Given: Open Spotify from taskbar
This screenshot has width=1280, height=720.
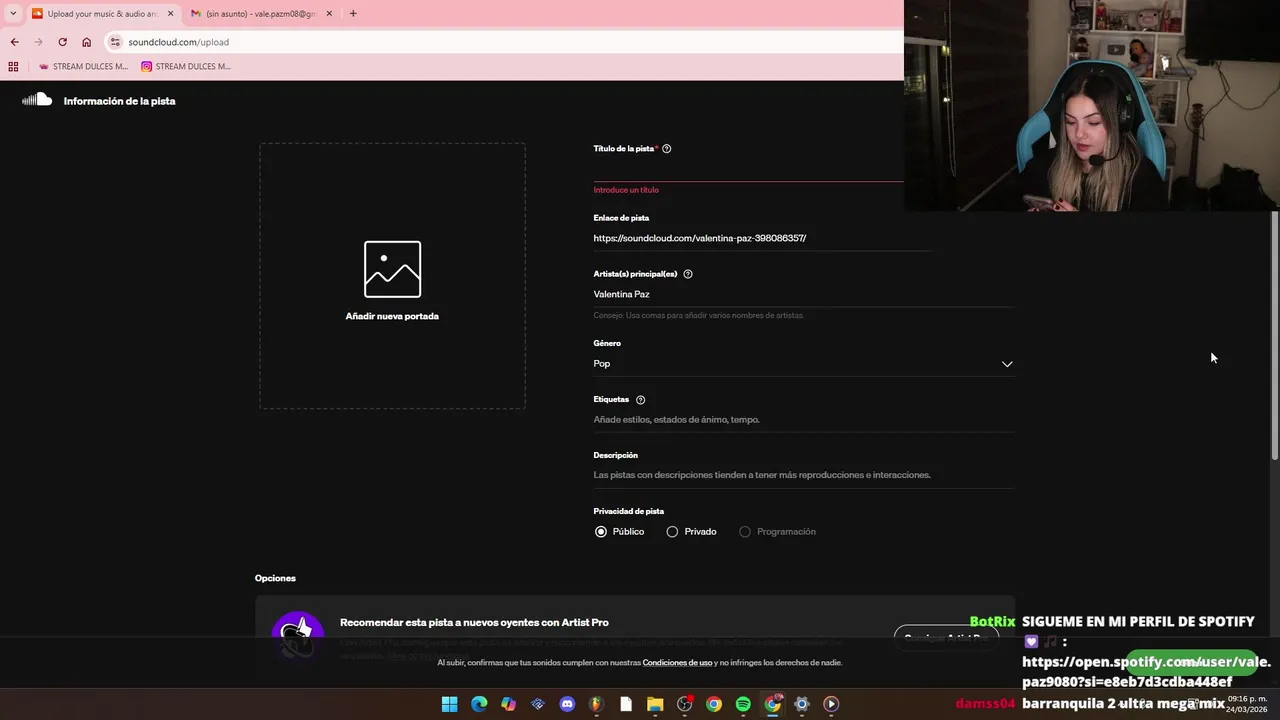Looking at the screenshot, I should coord(743,704).
